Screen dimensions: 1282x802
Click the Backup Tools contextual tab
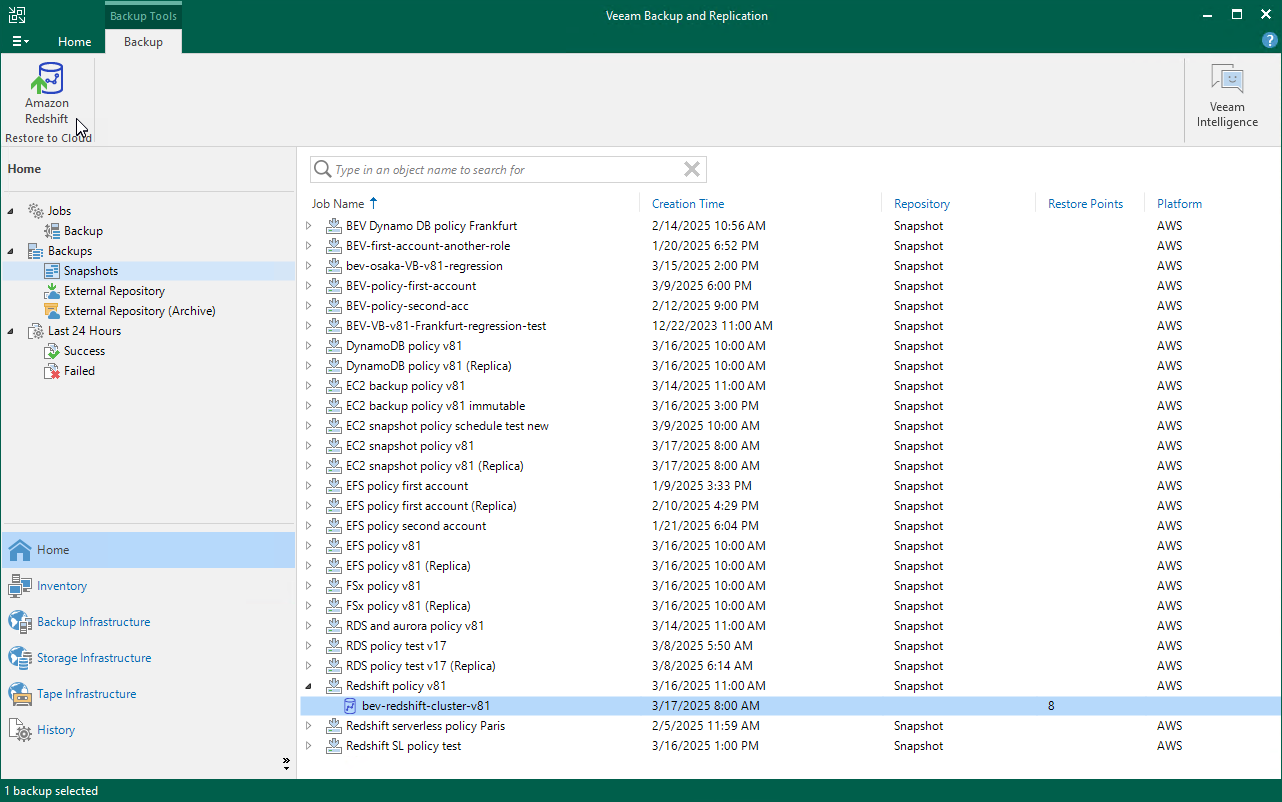143,16
